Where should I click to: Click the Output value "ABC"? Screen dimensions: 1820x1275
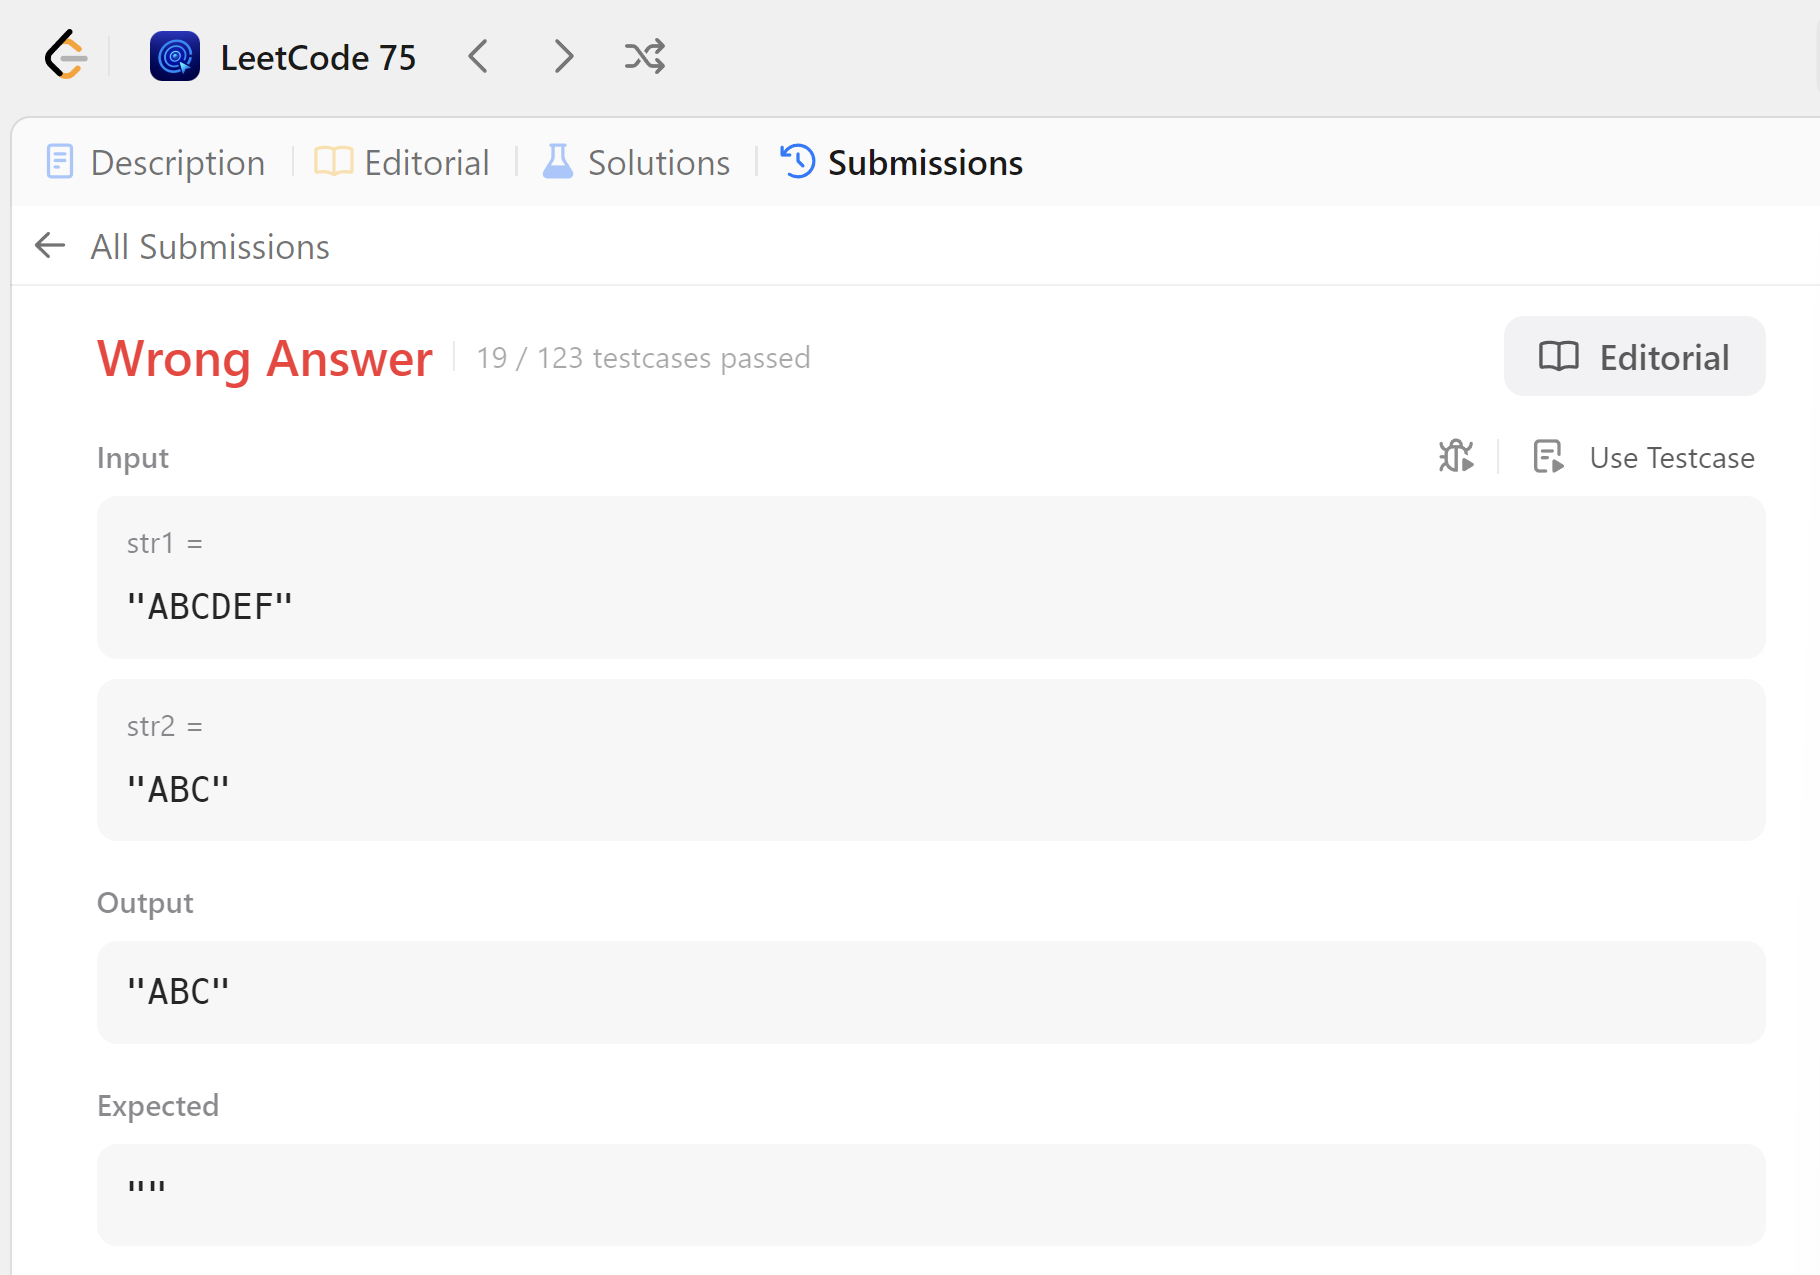179,991
